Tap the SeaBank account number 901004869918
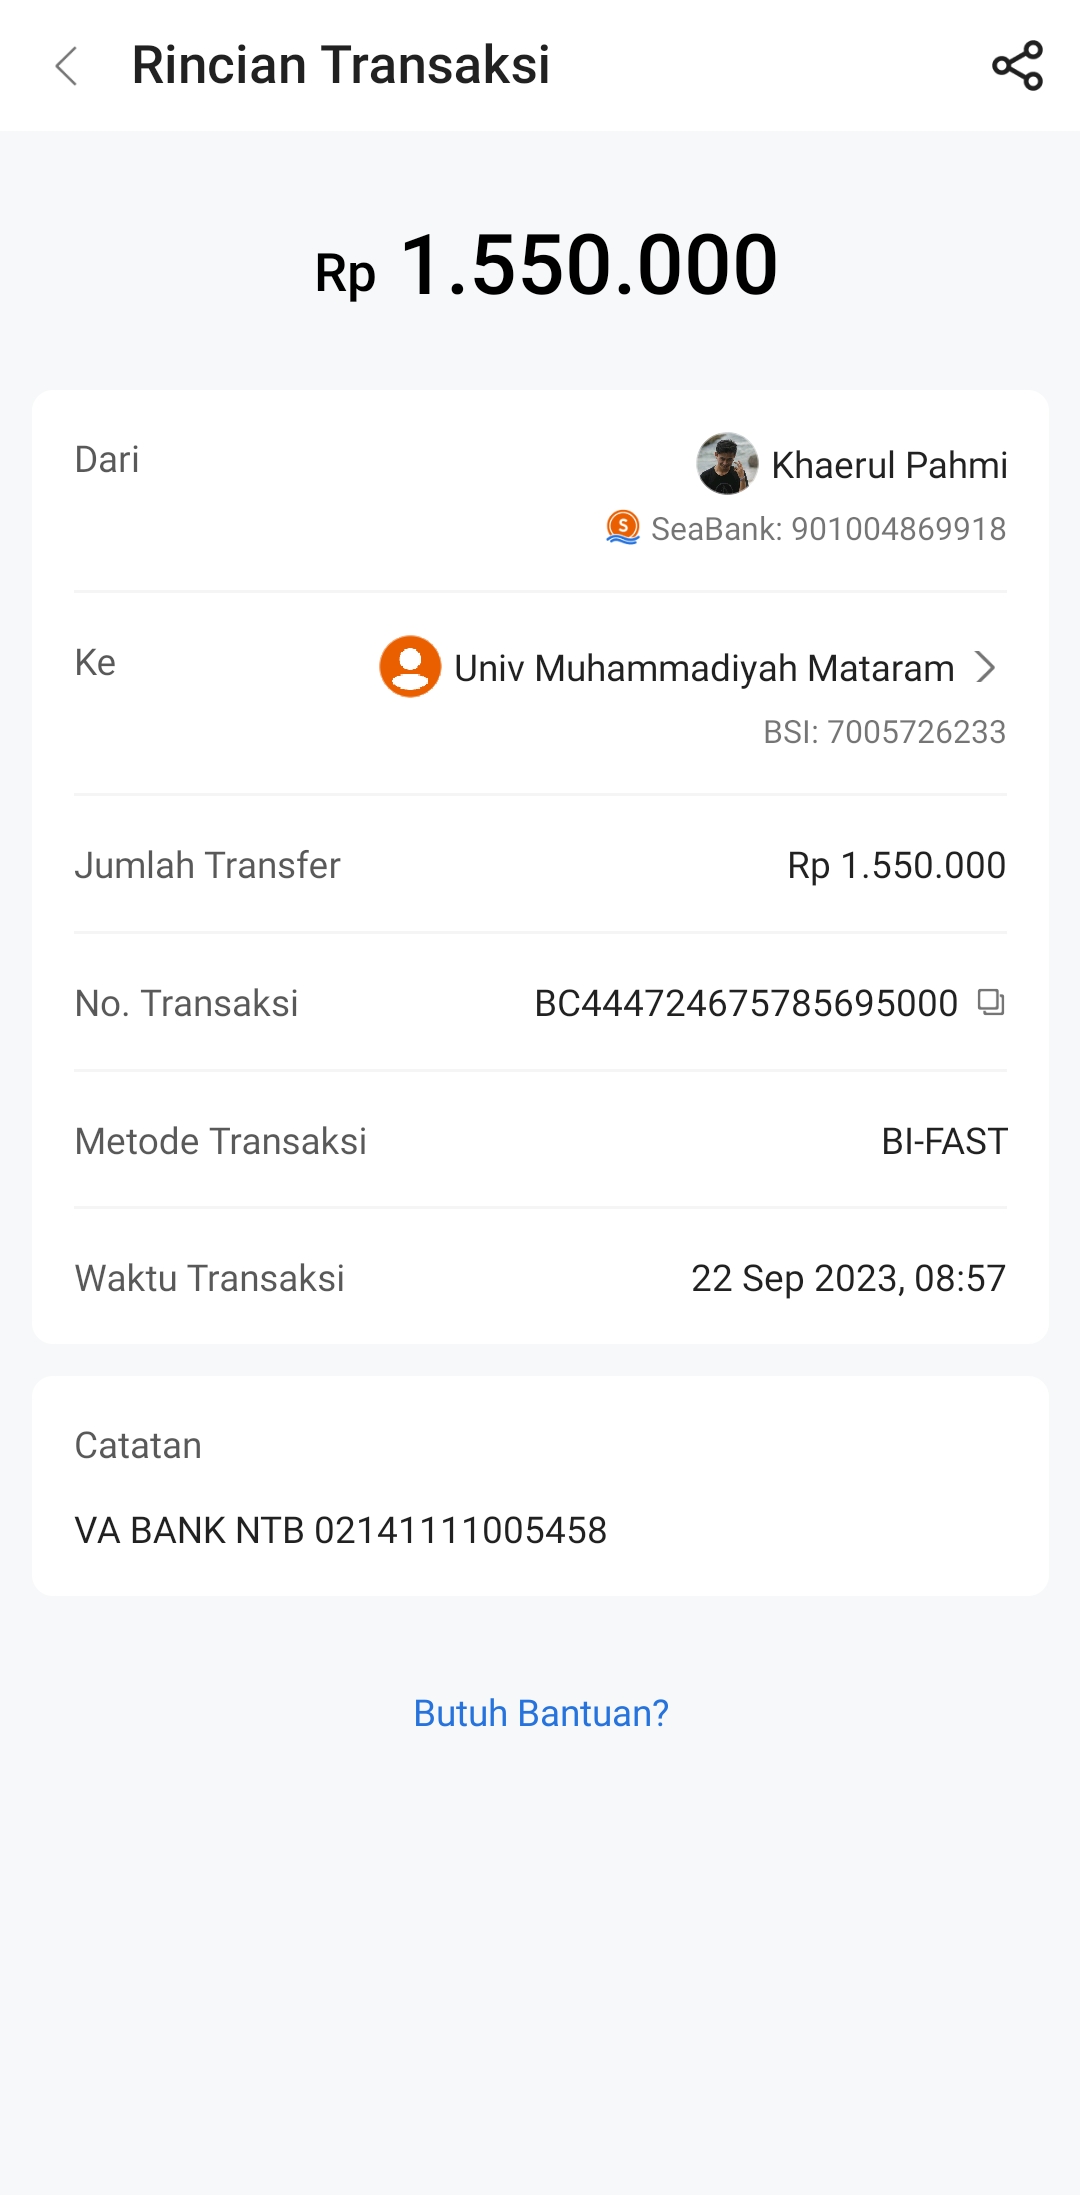Screen dimensions: 1080x2195 coord(898,529)
